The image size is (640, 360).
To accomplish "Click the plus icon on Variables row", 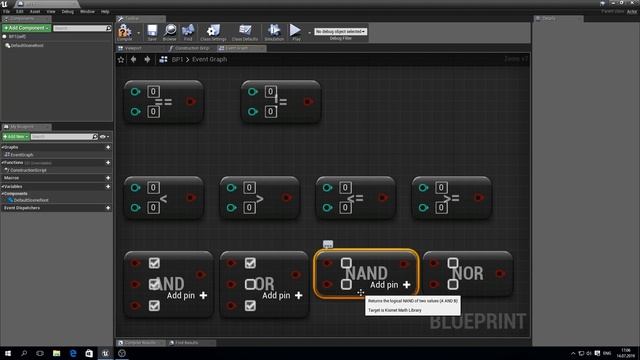I will [x=108, y=187].
